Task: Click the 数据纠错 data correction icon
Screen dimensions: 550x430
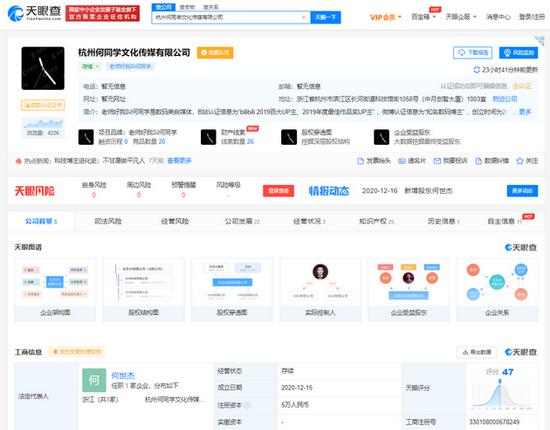Action: pyautogui.click(x=478, y=161)
